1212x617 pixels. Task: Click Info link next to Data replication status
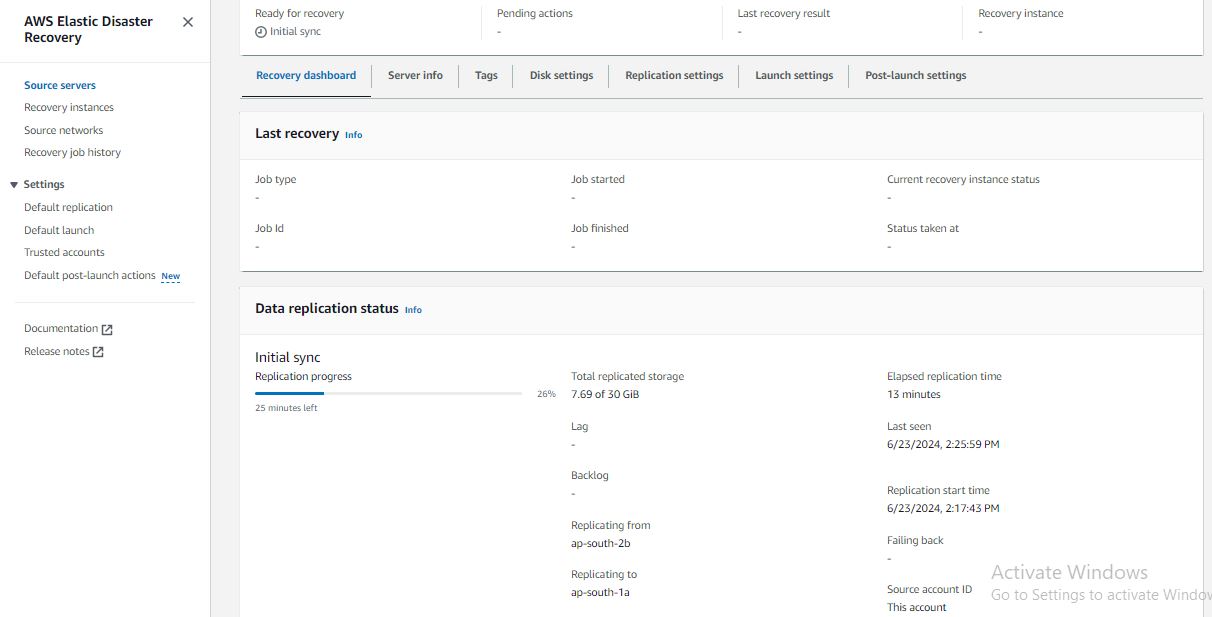coord(413,310)
